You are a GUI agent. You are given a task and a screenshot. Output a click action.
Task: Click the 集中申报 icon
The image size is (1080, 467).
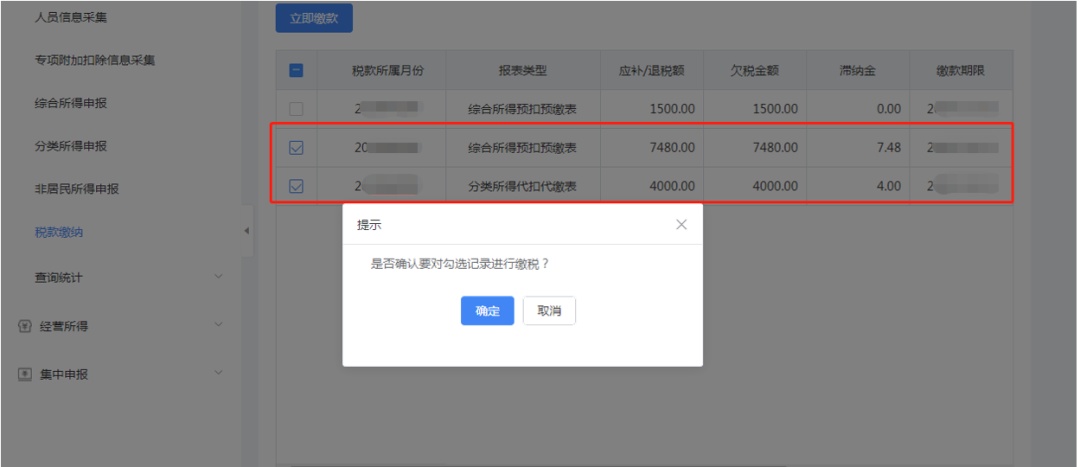point(25,375)
